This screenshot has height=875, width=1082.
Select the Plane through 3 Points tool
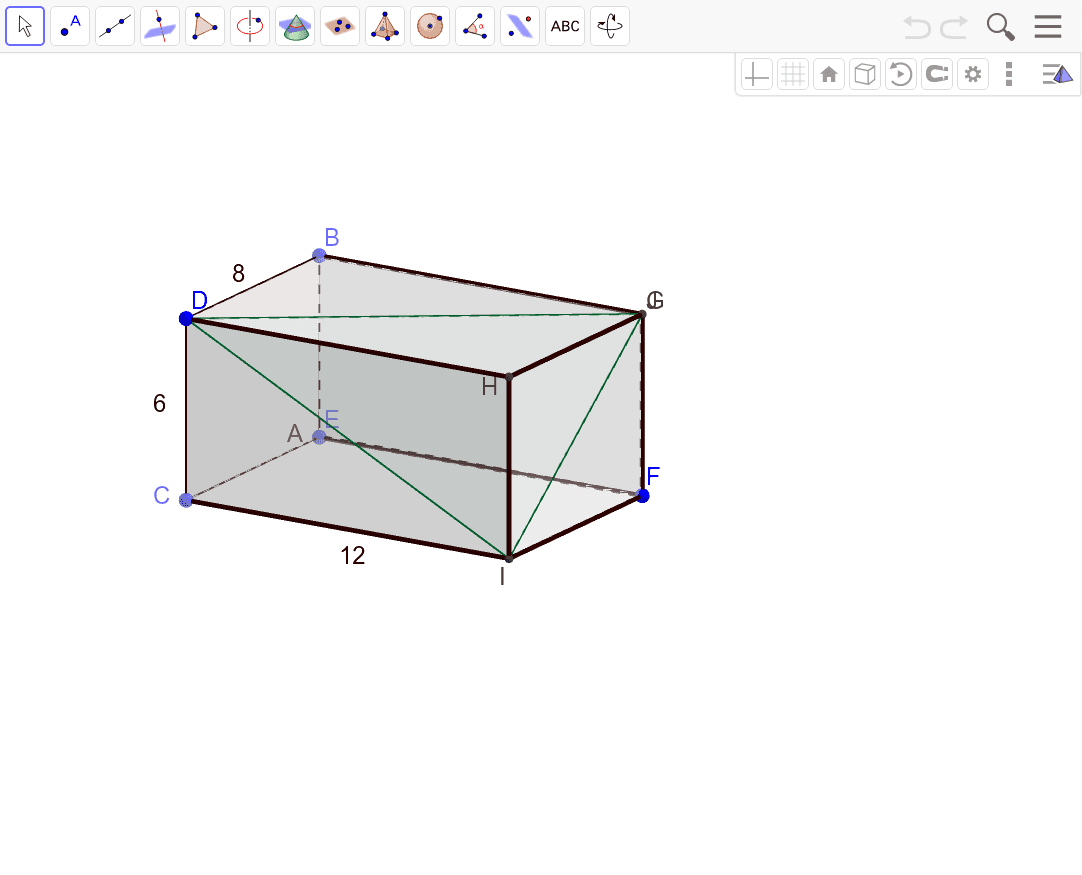(340, 26)
